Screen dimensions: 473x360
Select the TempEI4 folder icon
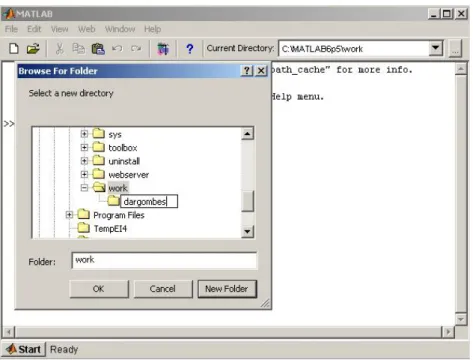click(83, 228)
